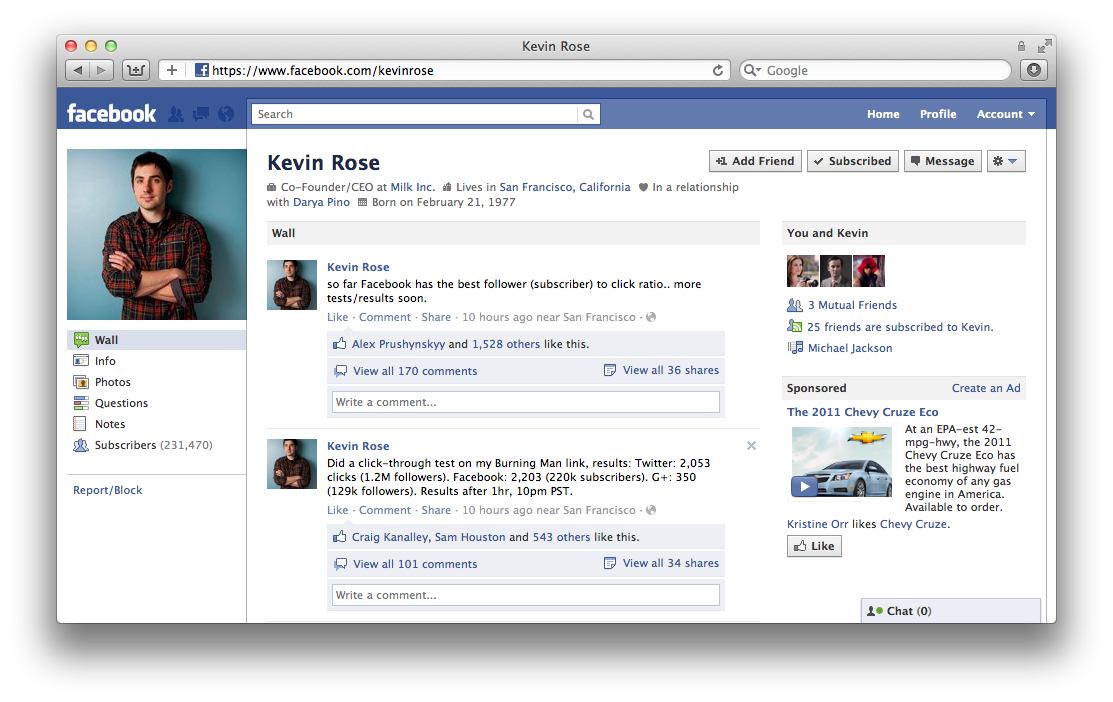The image size is (1113, 702).
Task: Click the red-haired mutual friend thumbnail
Action: pos(869,271)
